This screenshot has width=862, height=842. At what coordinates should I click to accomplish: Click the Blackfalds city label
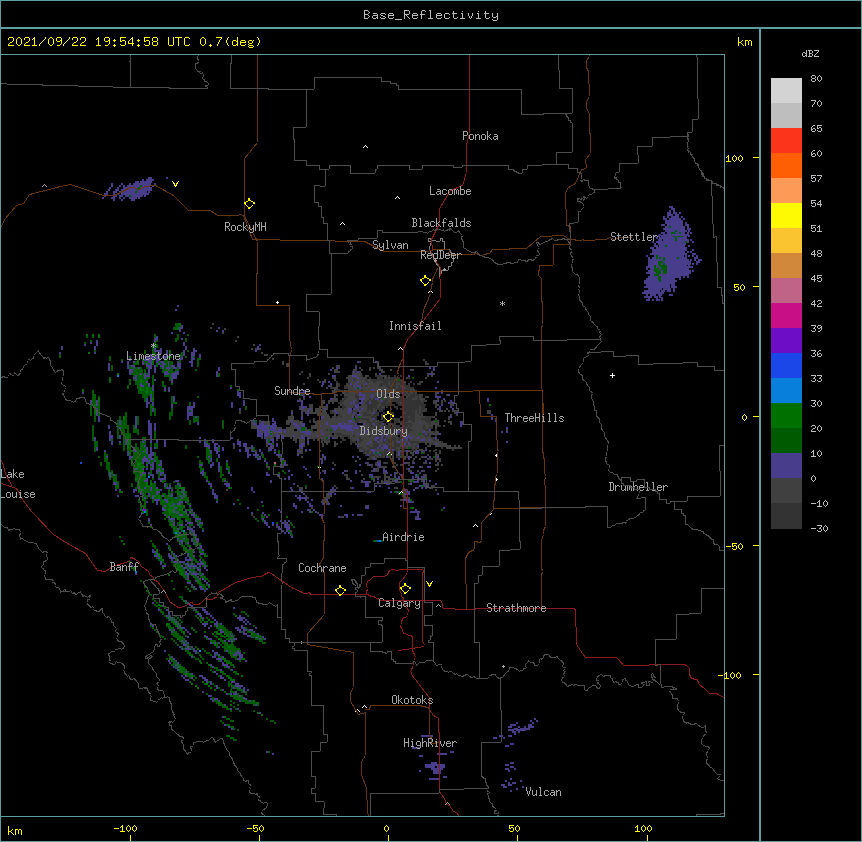(441, 223)
